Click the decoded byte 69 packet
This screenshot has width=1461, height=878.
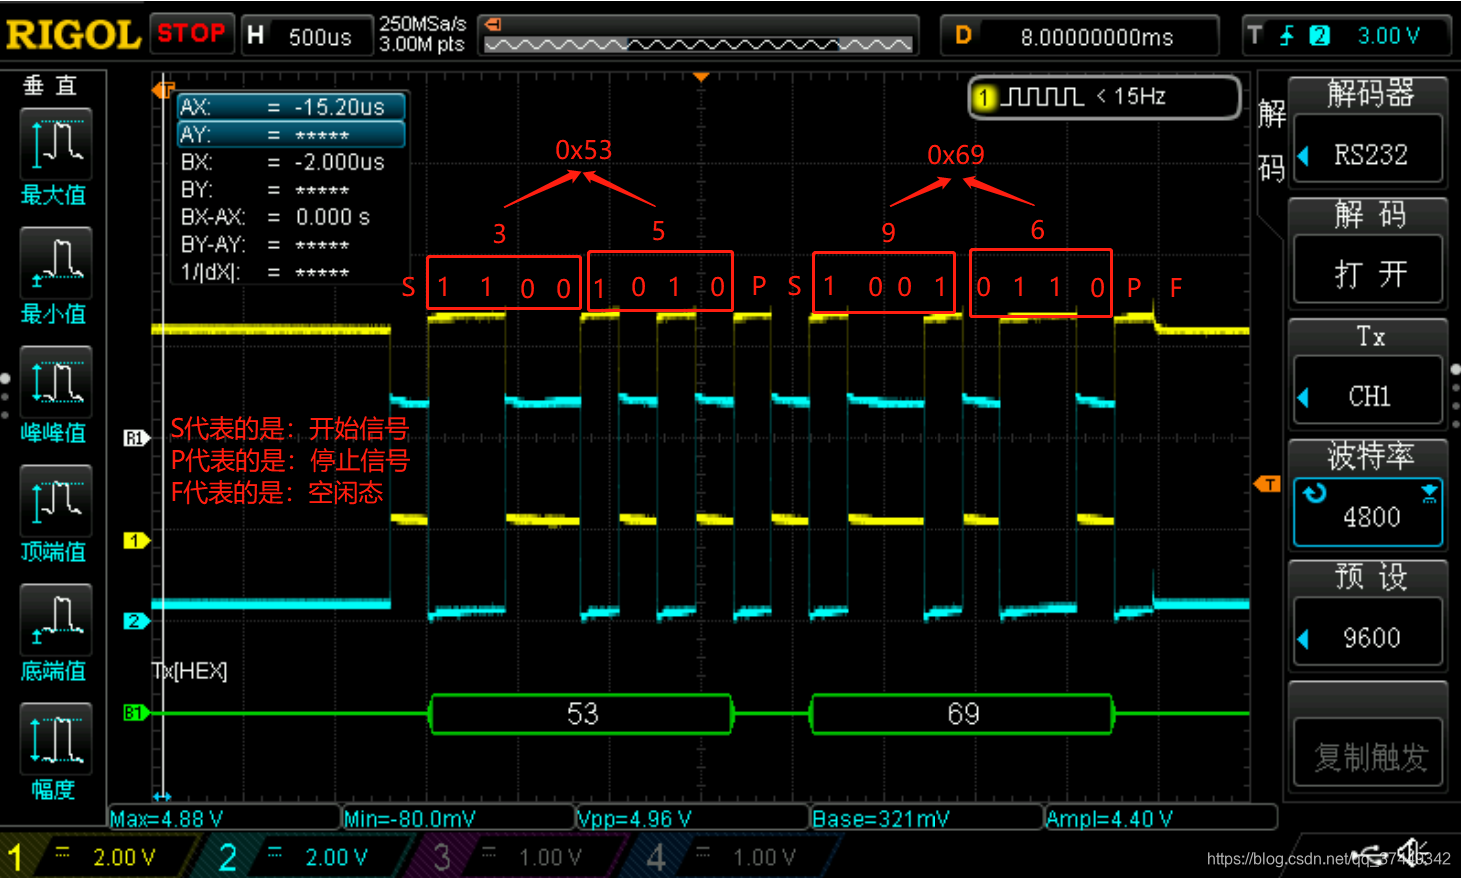(x=963, y=714)
